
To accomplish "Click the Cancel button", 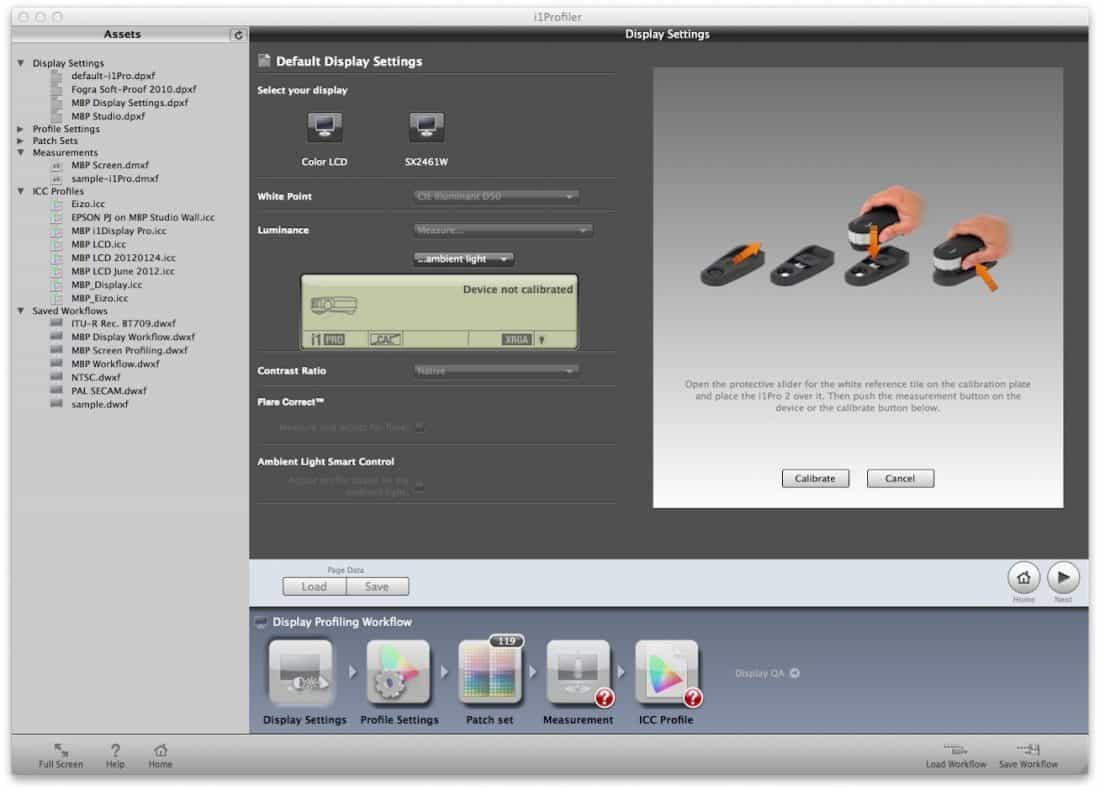I will click(x=900, y=479).
